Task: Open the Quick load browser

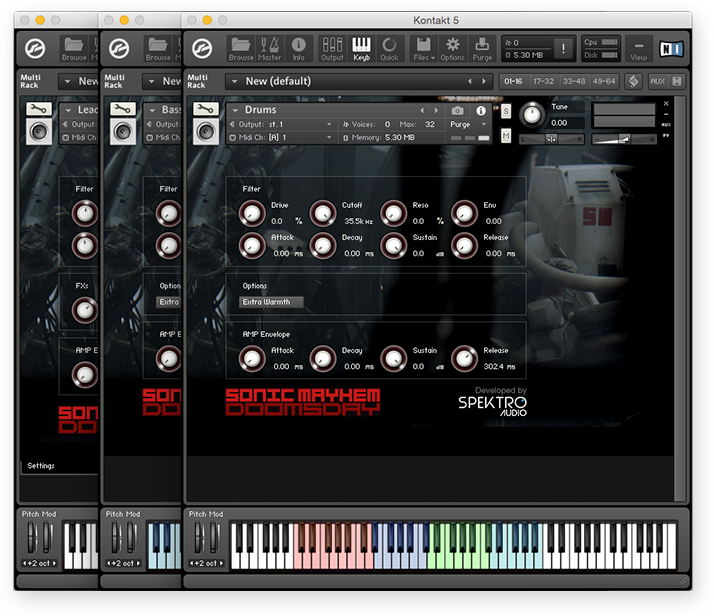Action: click(389, 49)
